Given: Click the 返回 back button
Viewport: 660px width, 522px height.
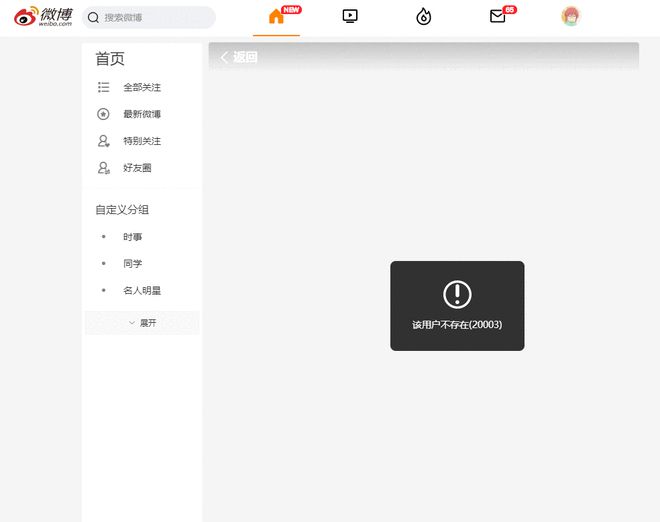Looking at the screenshot, I should (x=239, y=57).
